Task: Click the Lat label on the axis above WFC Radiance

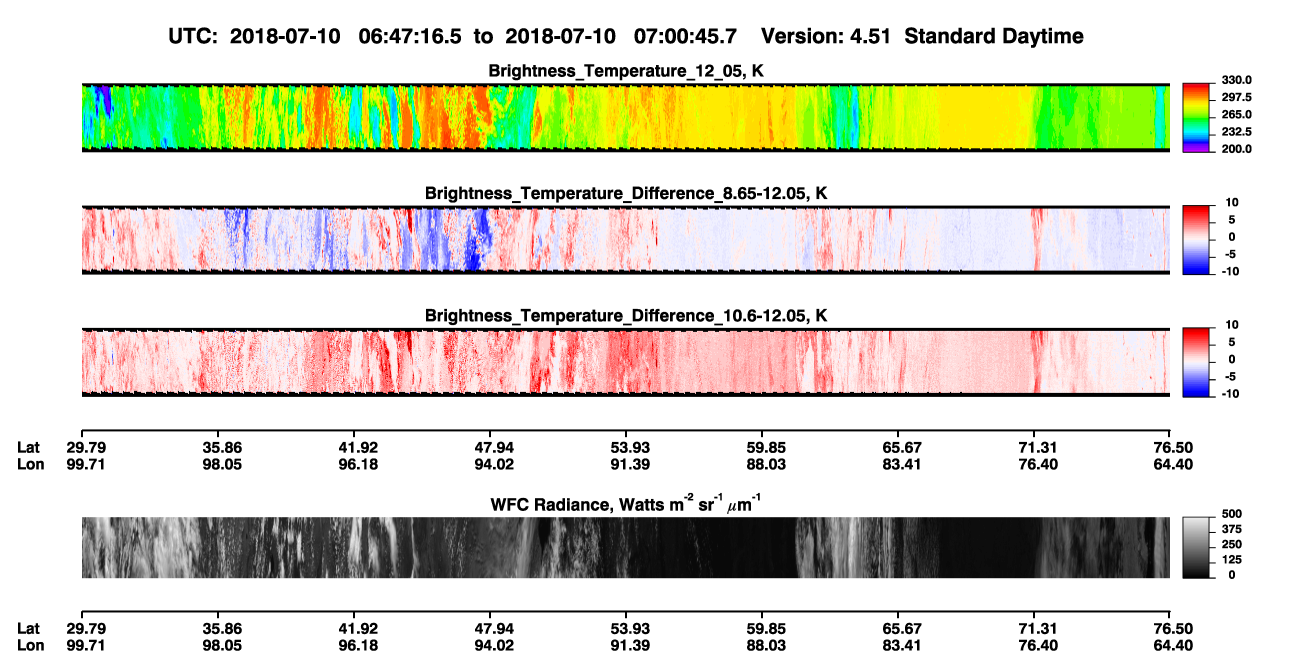Action: [x=28, y=447]
